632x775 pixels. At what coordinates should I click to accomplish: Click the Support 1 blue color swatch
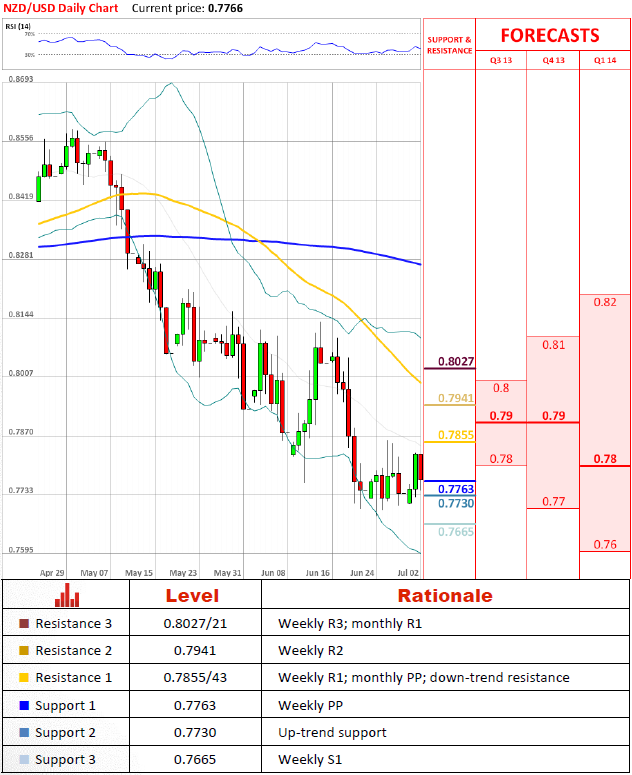pyautogui.click(x=24, y=705)
